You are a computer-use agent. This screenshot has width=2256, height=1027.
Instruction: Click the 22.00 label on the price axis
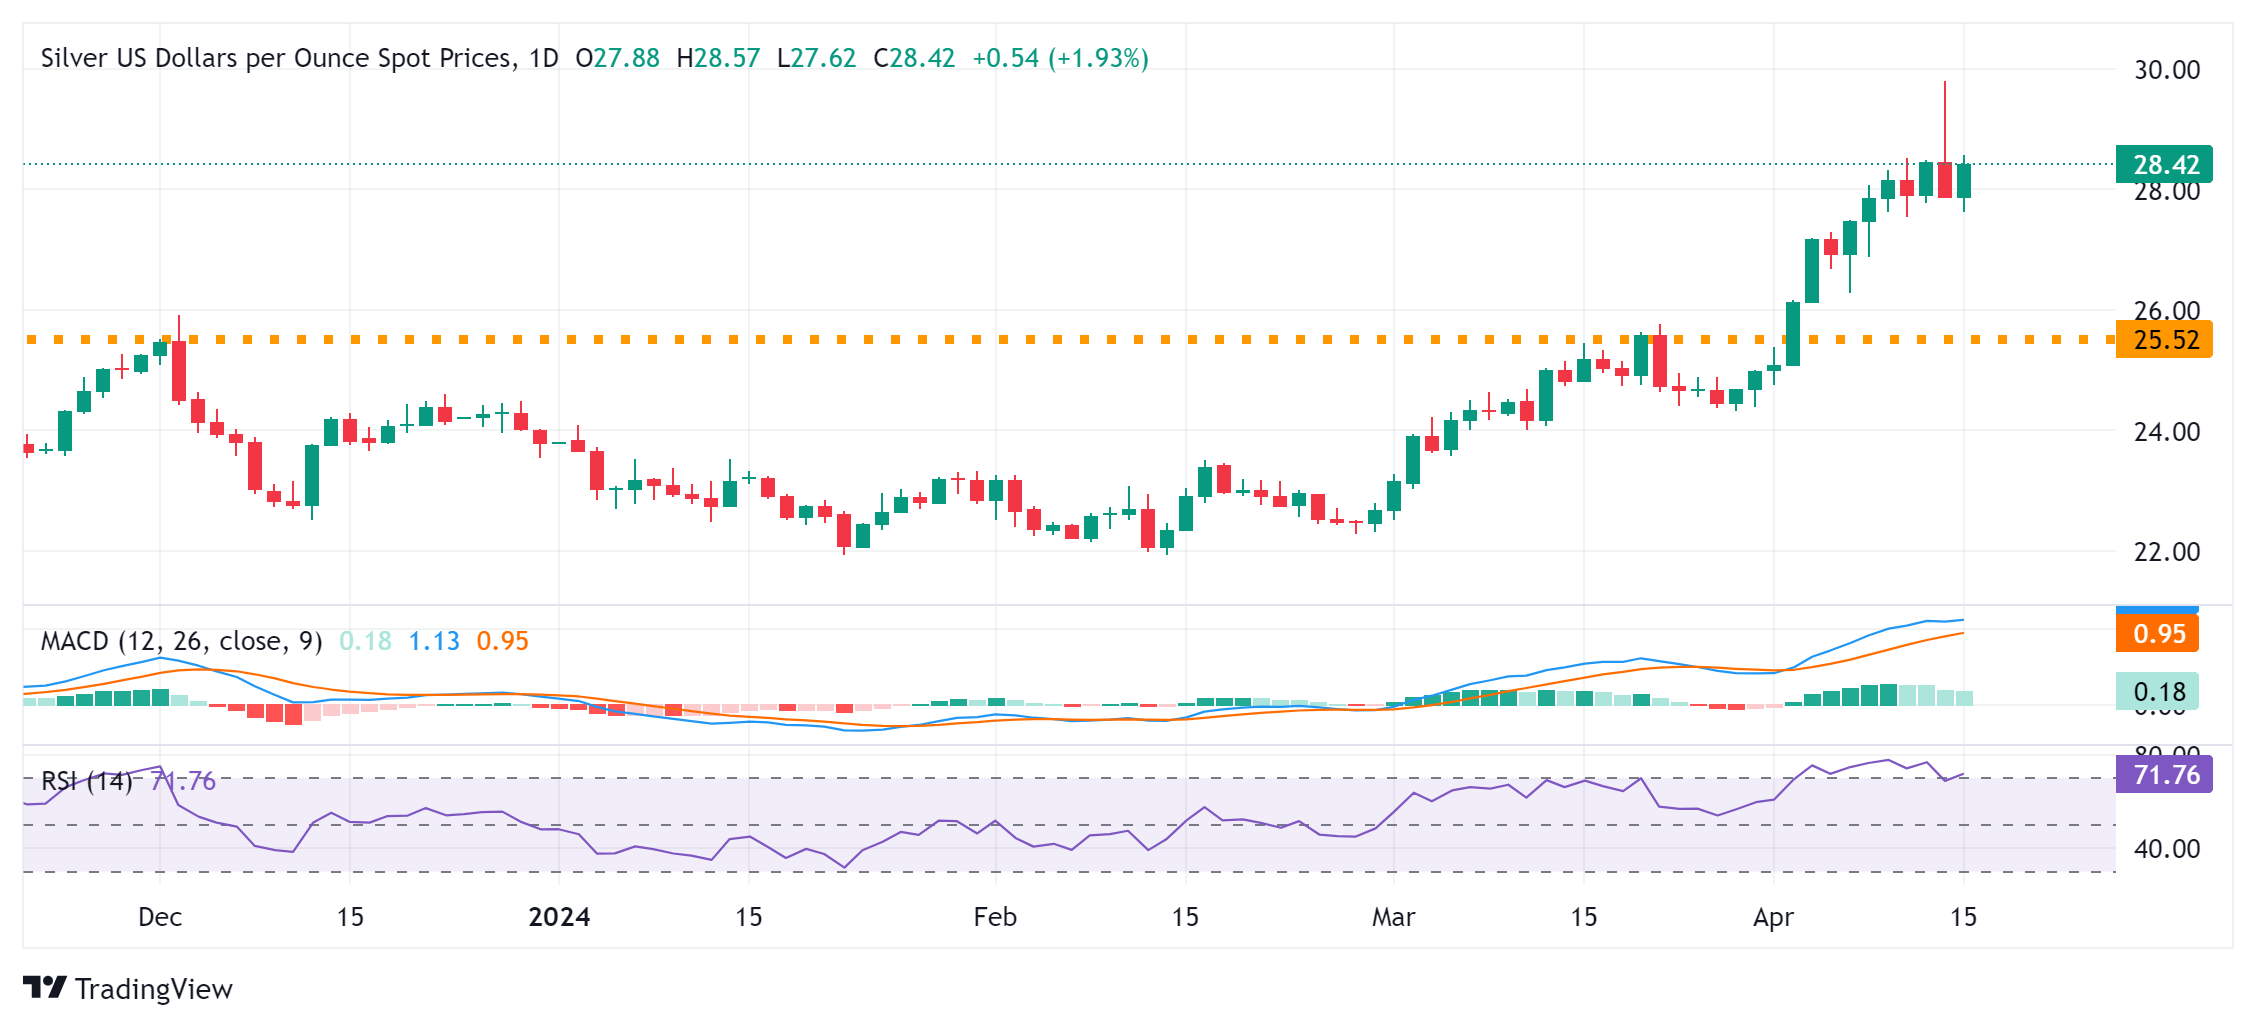[x=2166, y=552]
